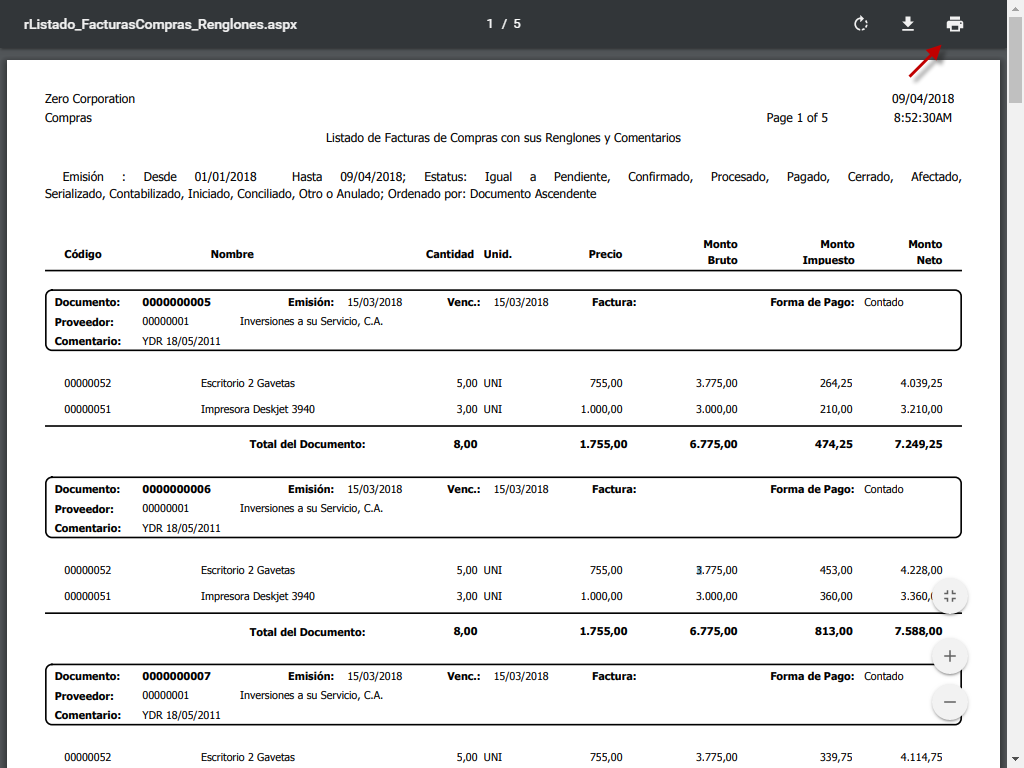
Task: Click the report title Listado de Facturas
Action: 503,138
